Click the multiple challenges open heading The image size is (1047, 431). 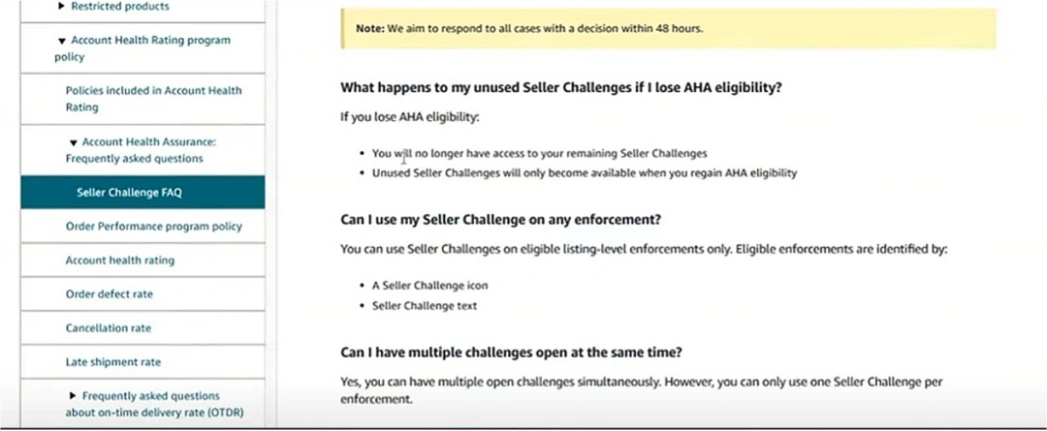(512, 352)
